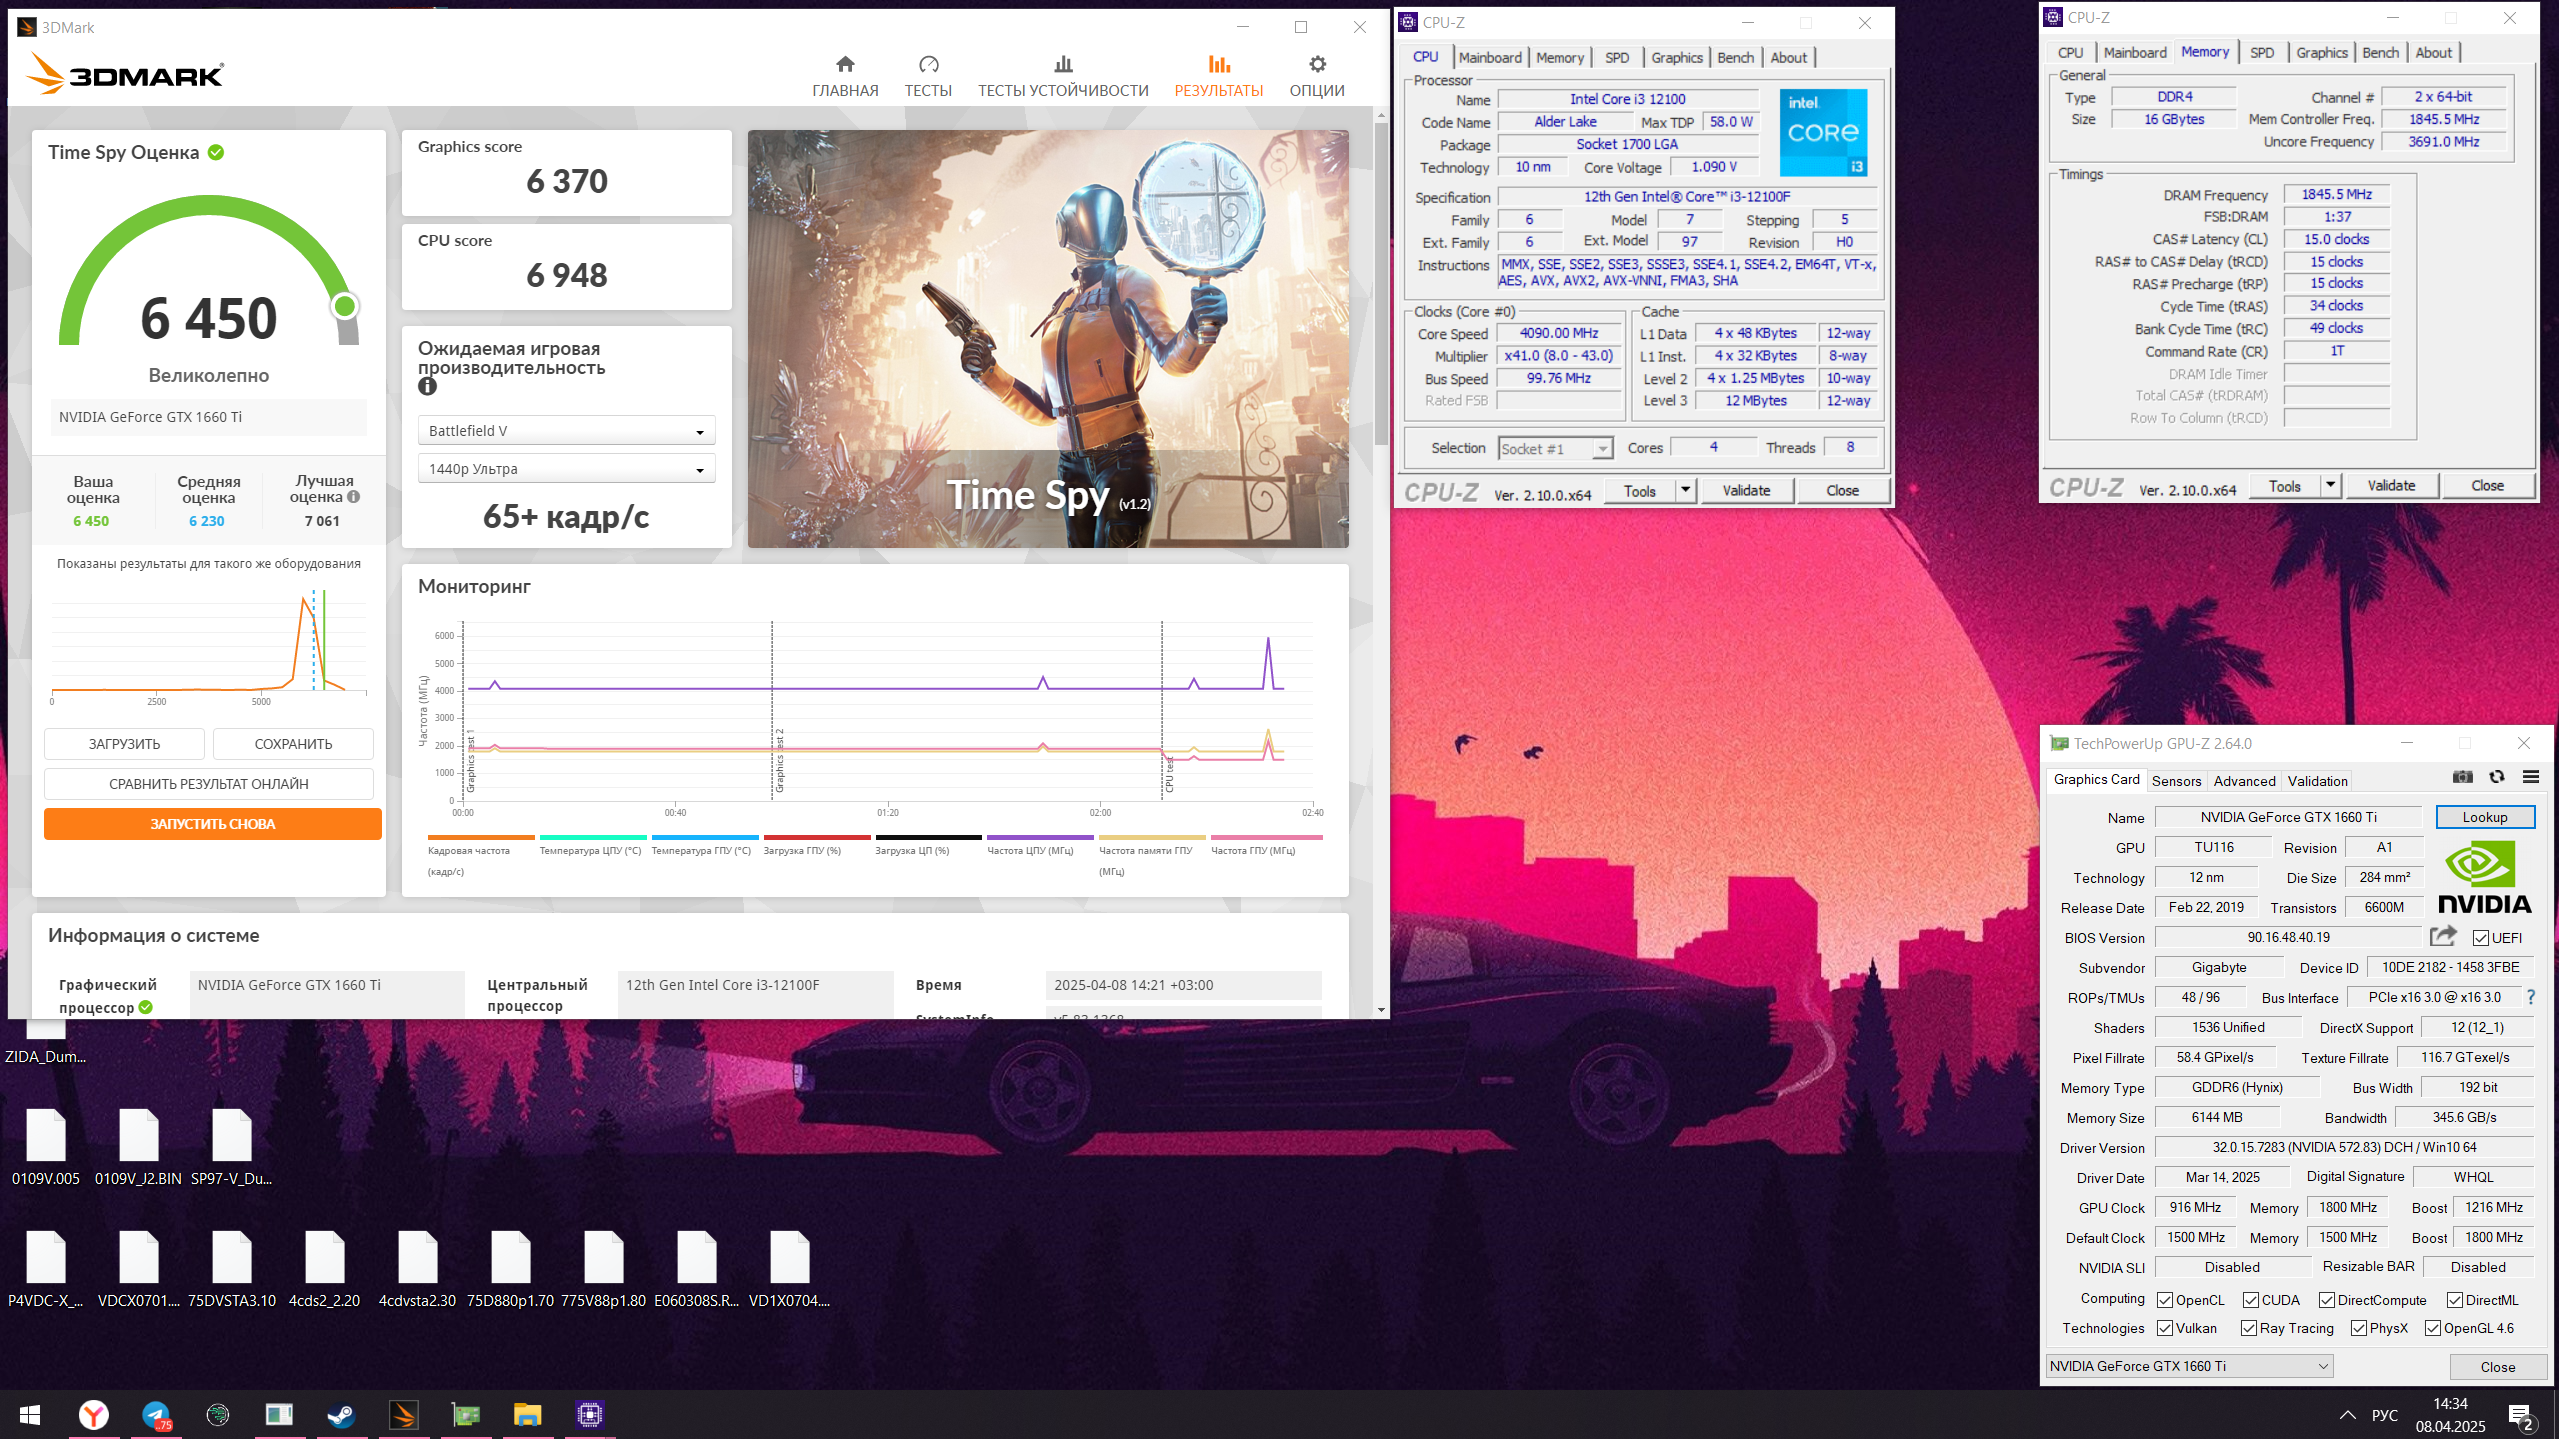The height and width of the screenshot is (1439, 2559).
Task: Click the purple Частота ЦПУ legend swatch
Action: pyautogui.click(x=1040, y=838)
